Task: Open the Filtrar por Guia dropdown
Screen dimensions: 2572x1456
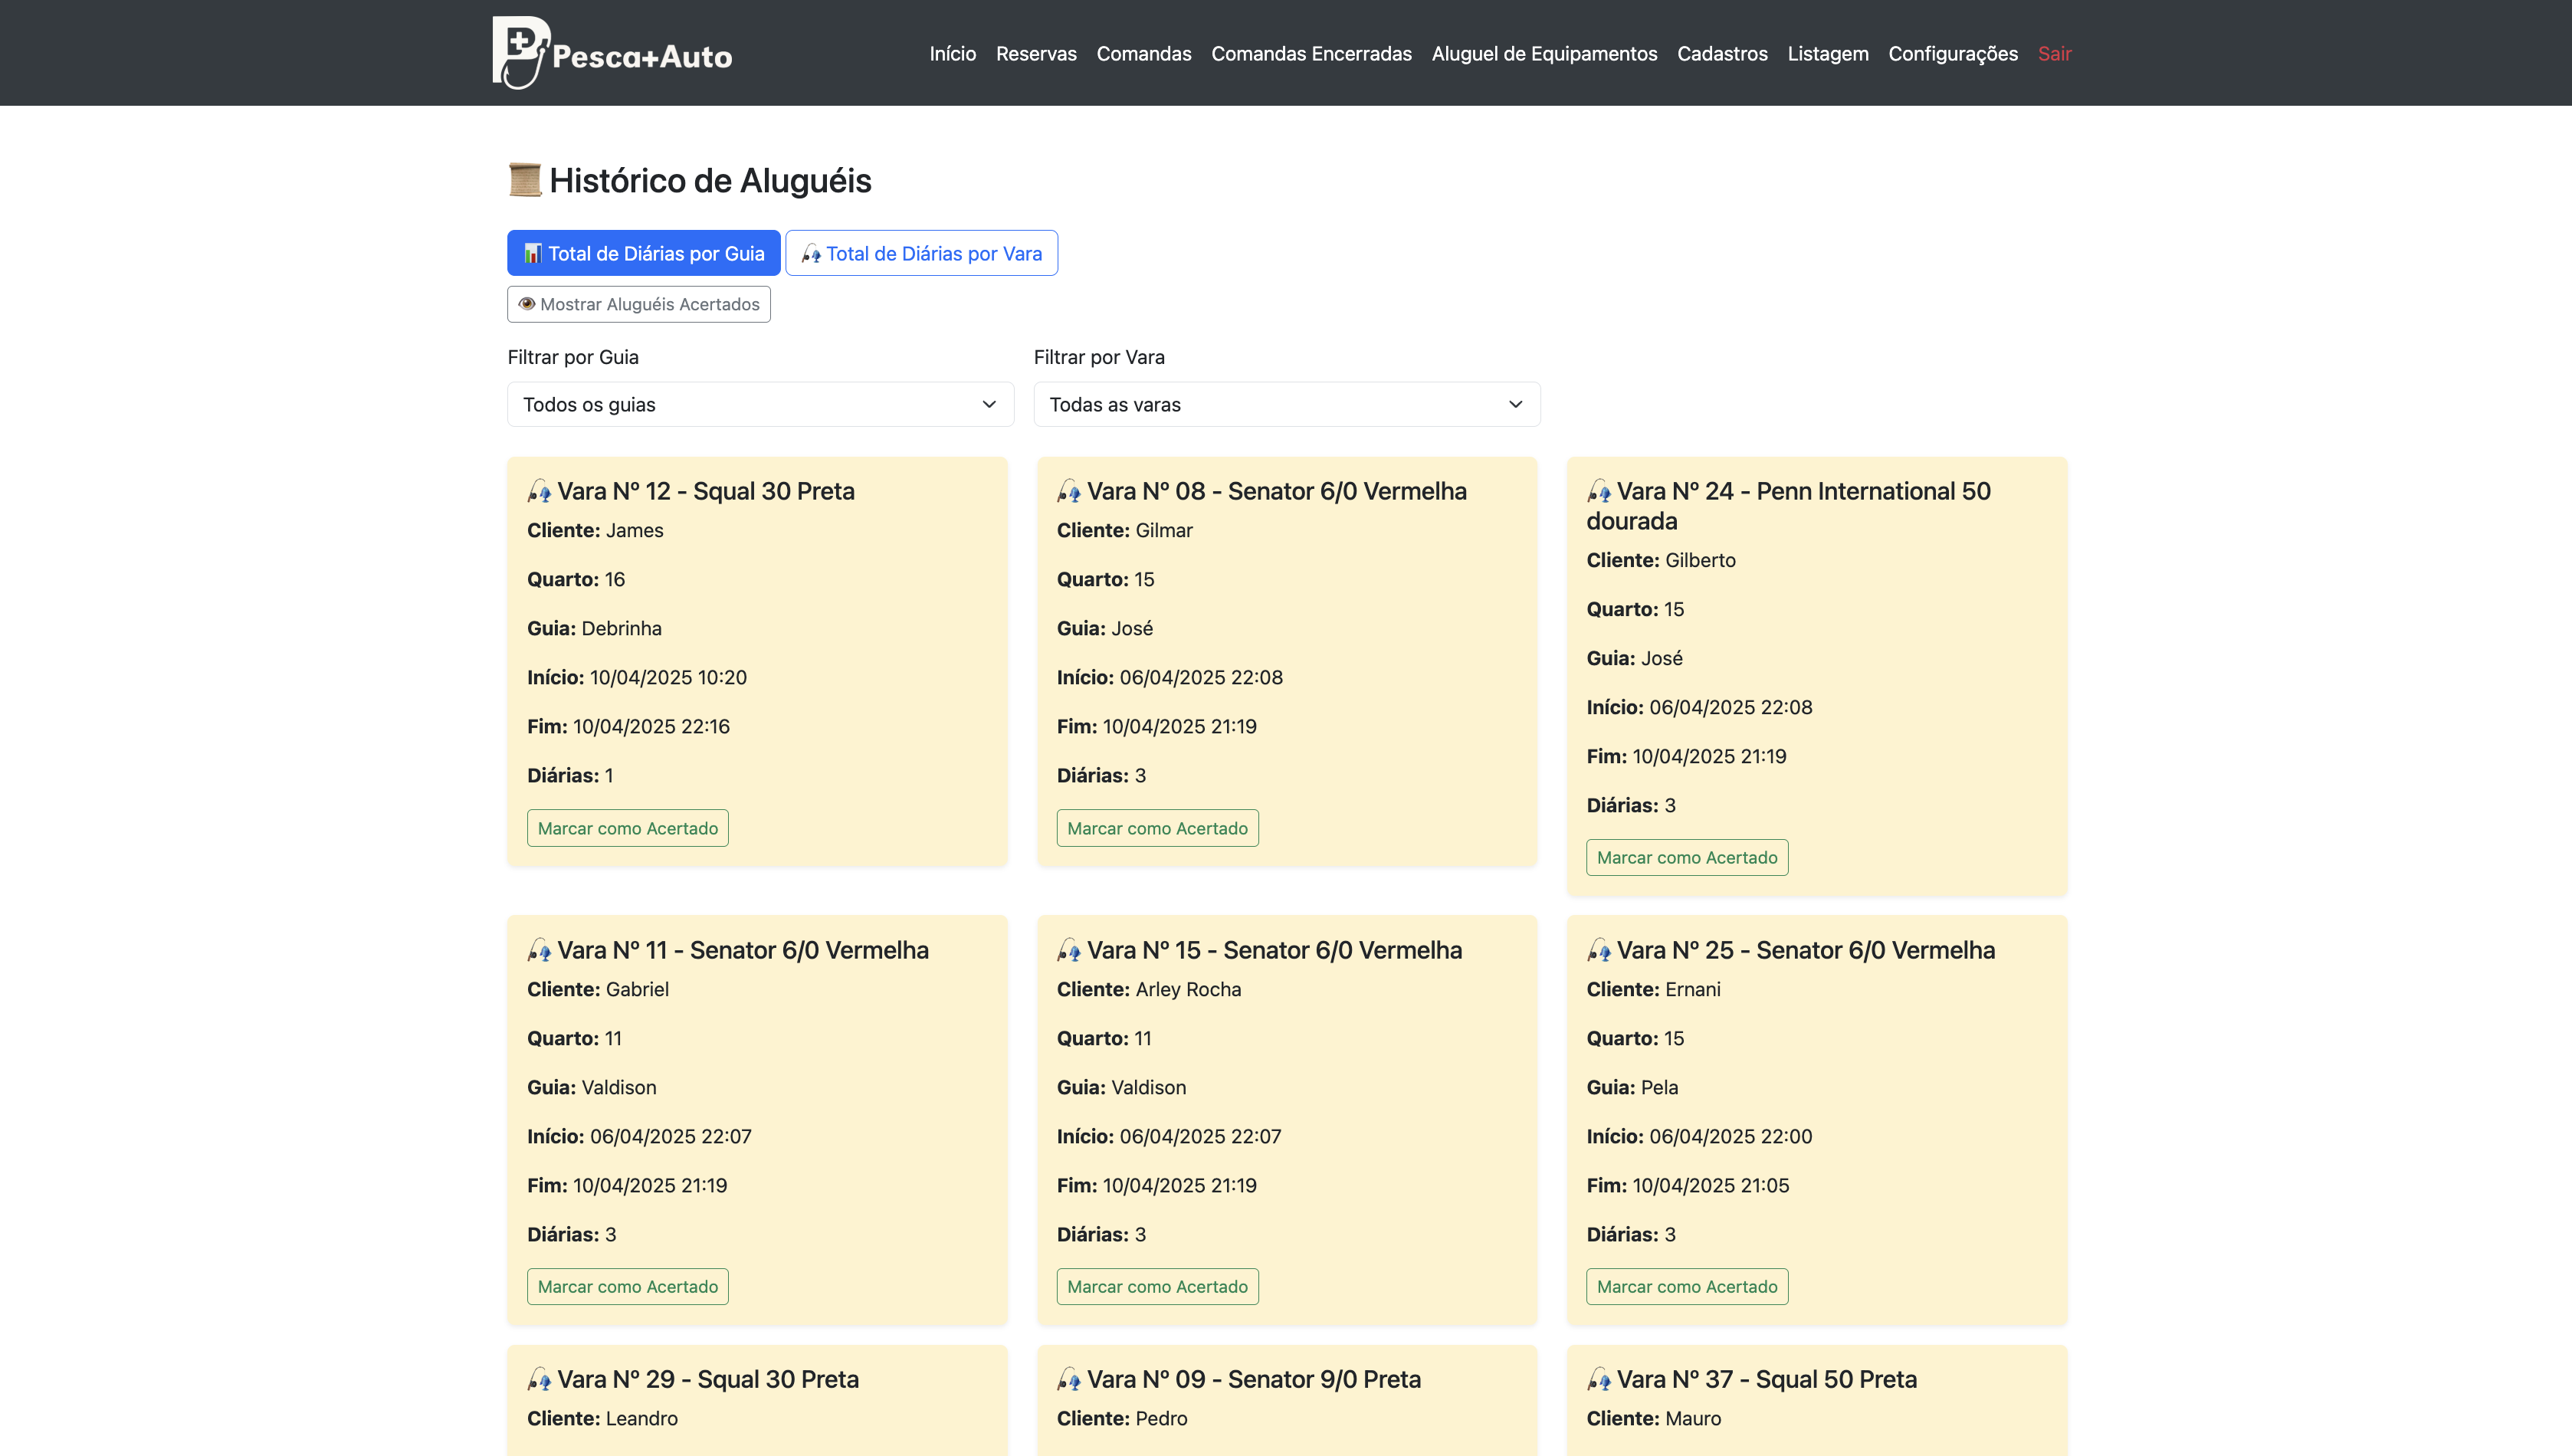Action: (x=760, y=404)
